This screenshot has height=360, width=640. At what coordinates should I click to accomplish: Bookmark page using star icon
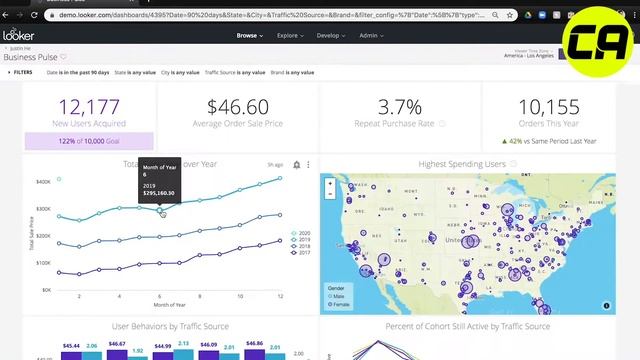point(510,15)
